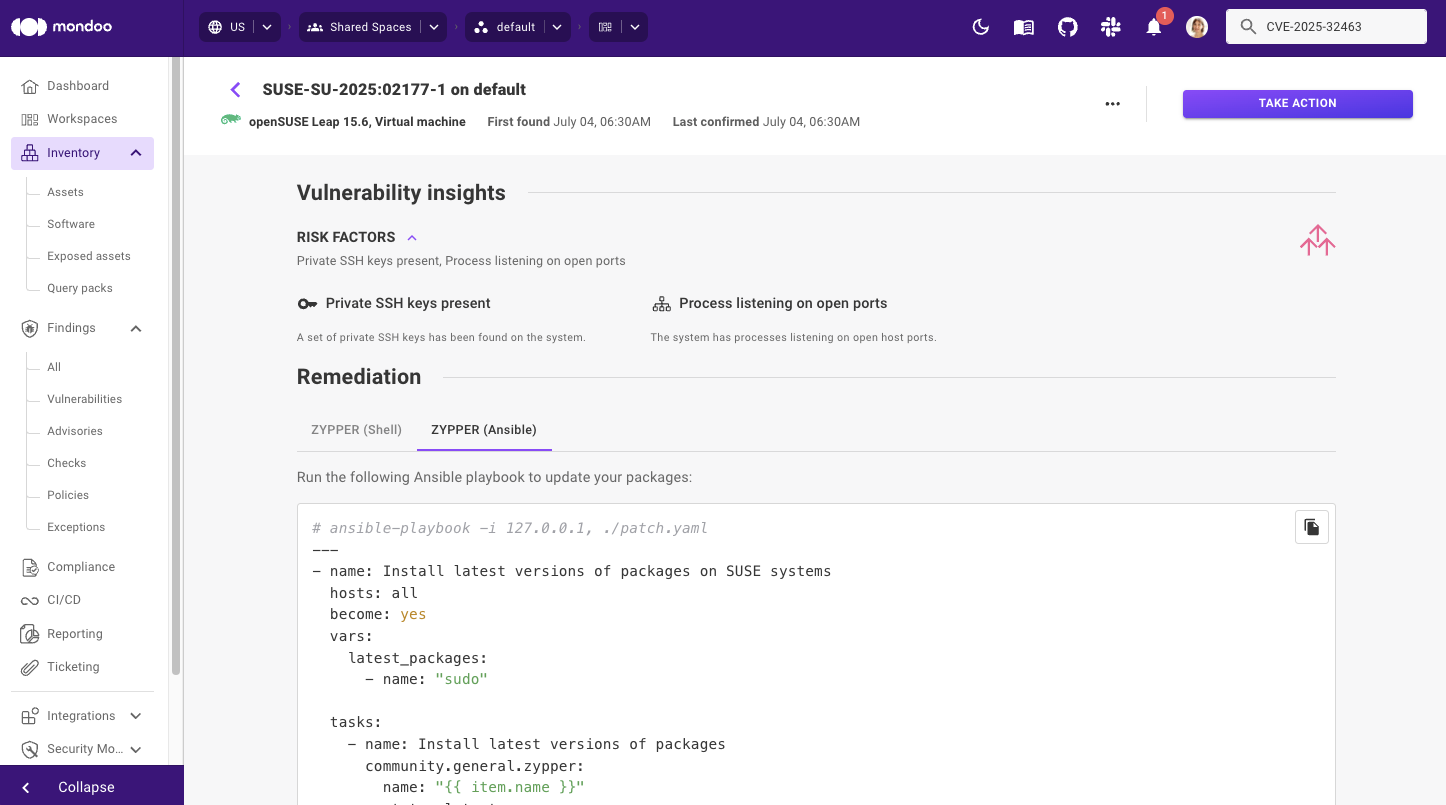Collapse the Findings menu section
The image size is (1446, 805).
click(x=136, y=328)
